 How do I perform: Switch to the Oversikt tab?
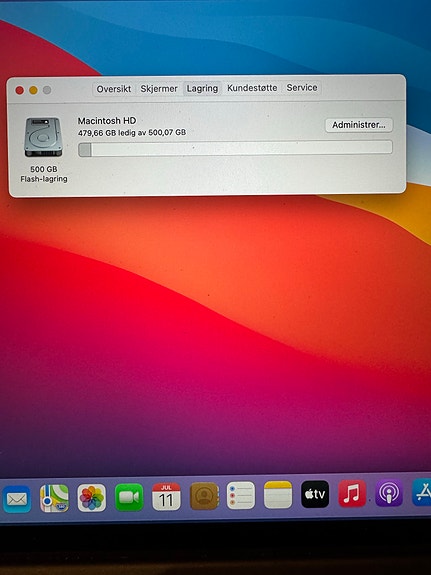(x=114, y=89)
